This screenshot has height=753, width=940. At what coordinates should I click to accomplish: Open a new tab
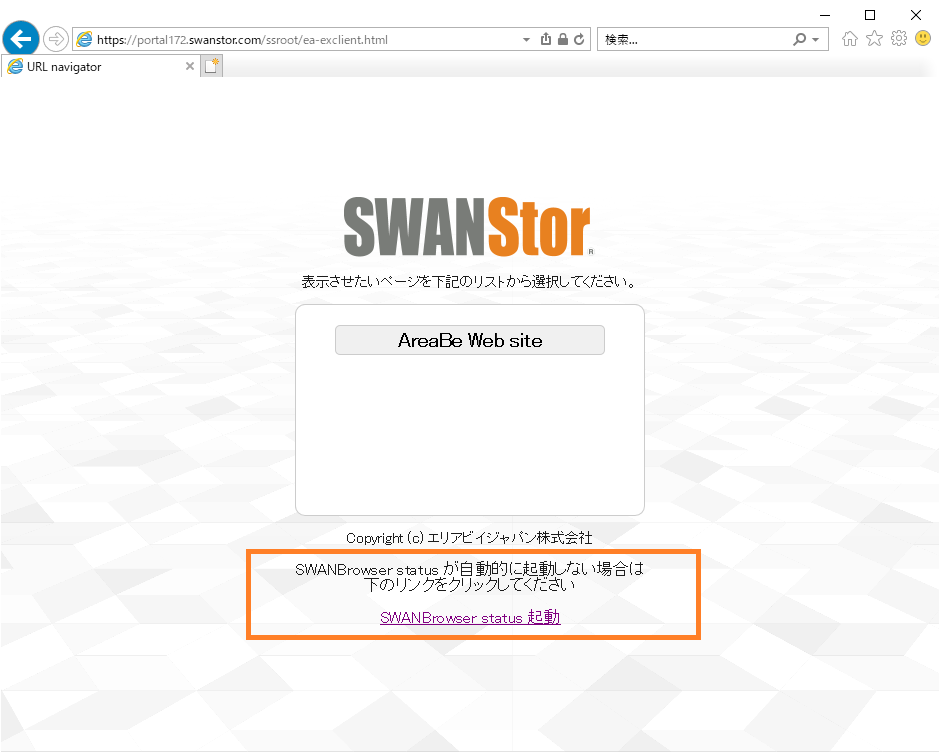point(212,66)
